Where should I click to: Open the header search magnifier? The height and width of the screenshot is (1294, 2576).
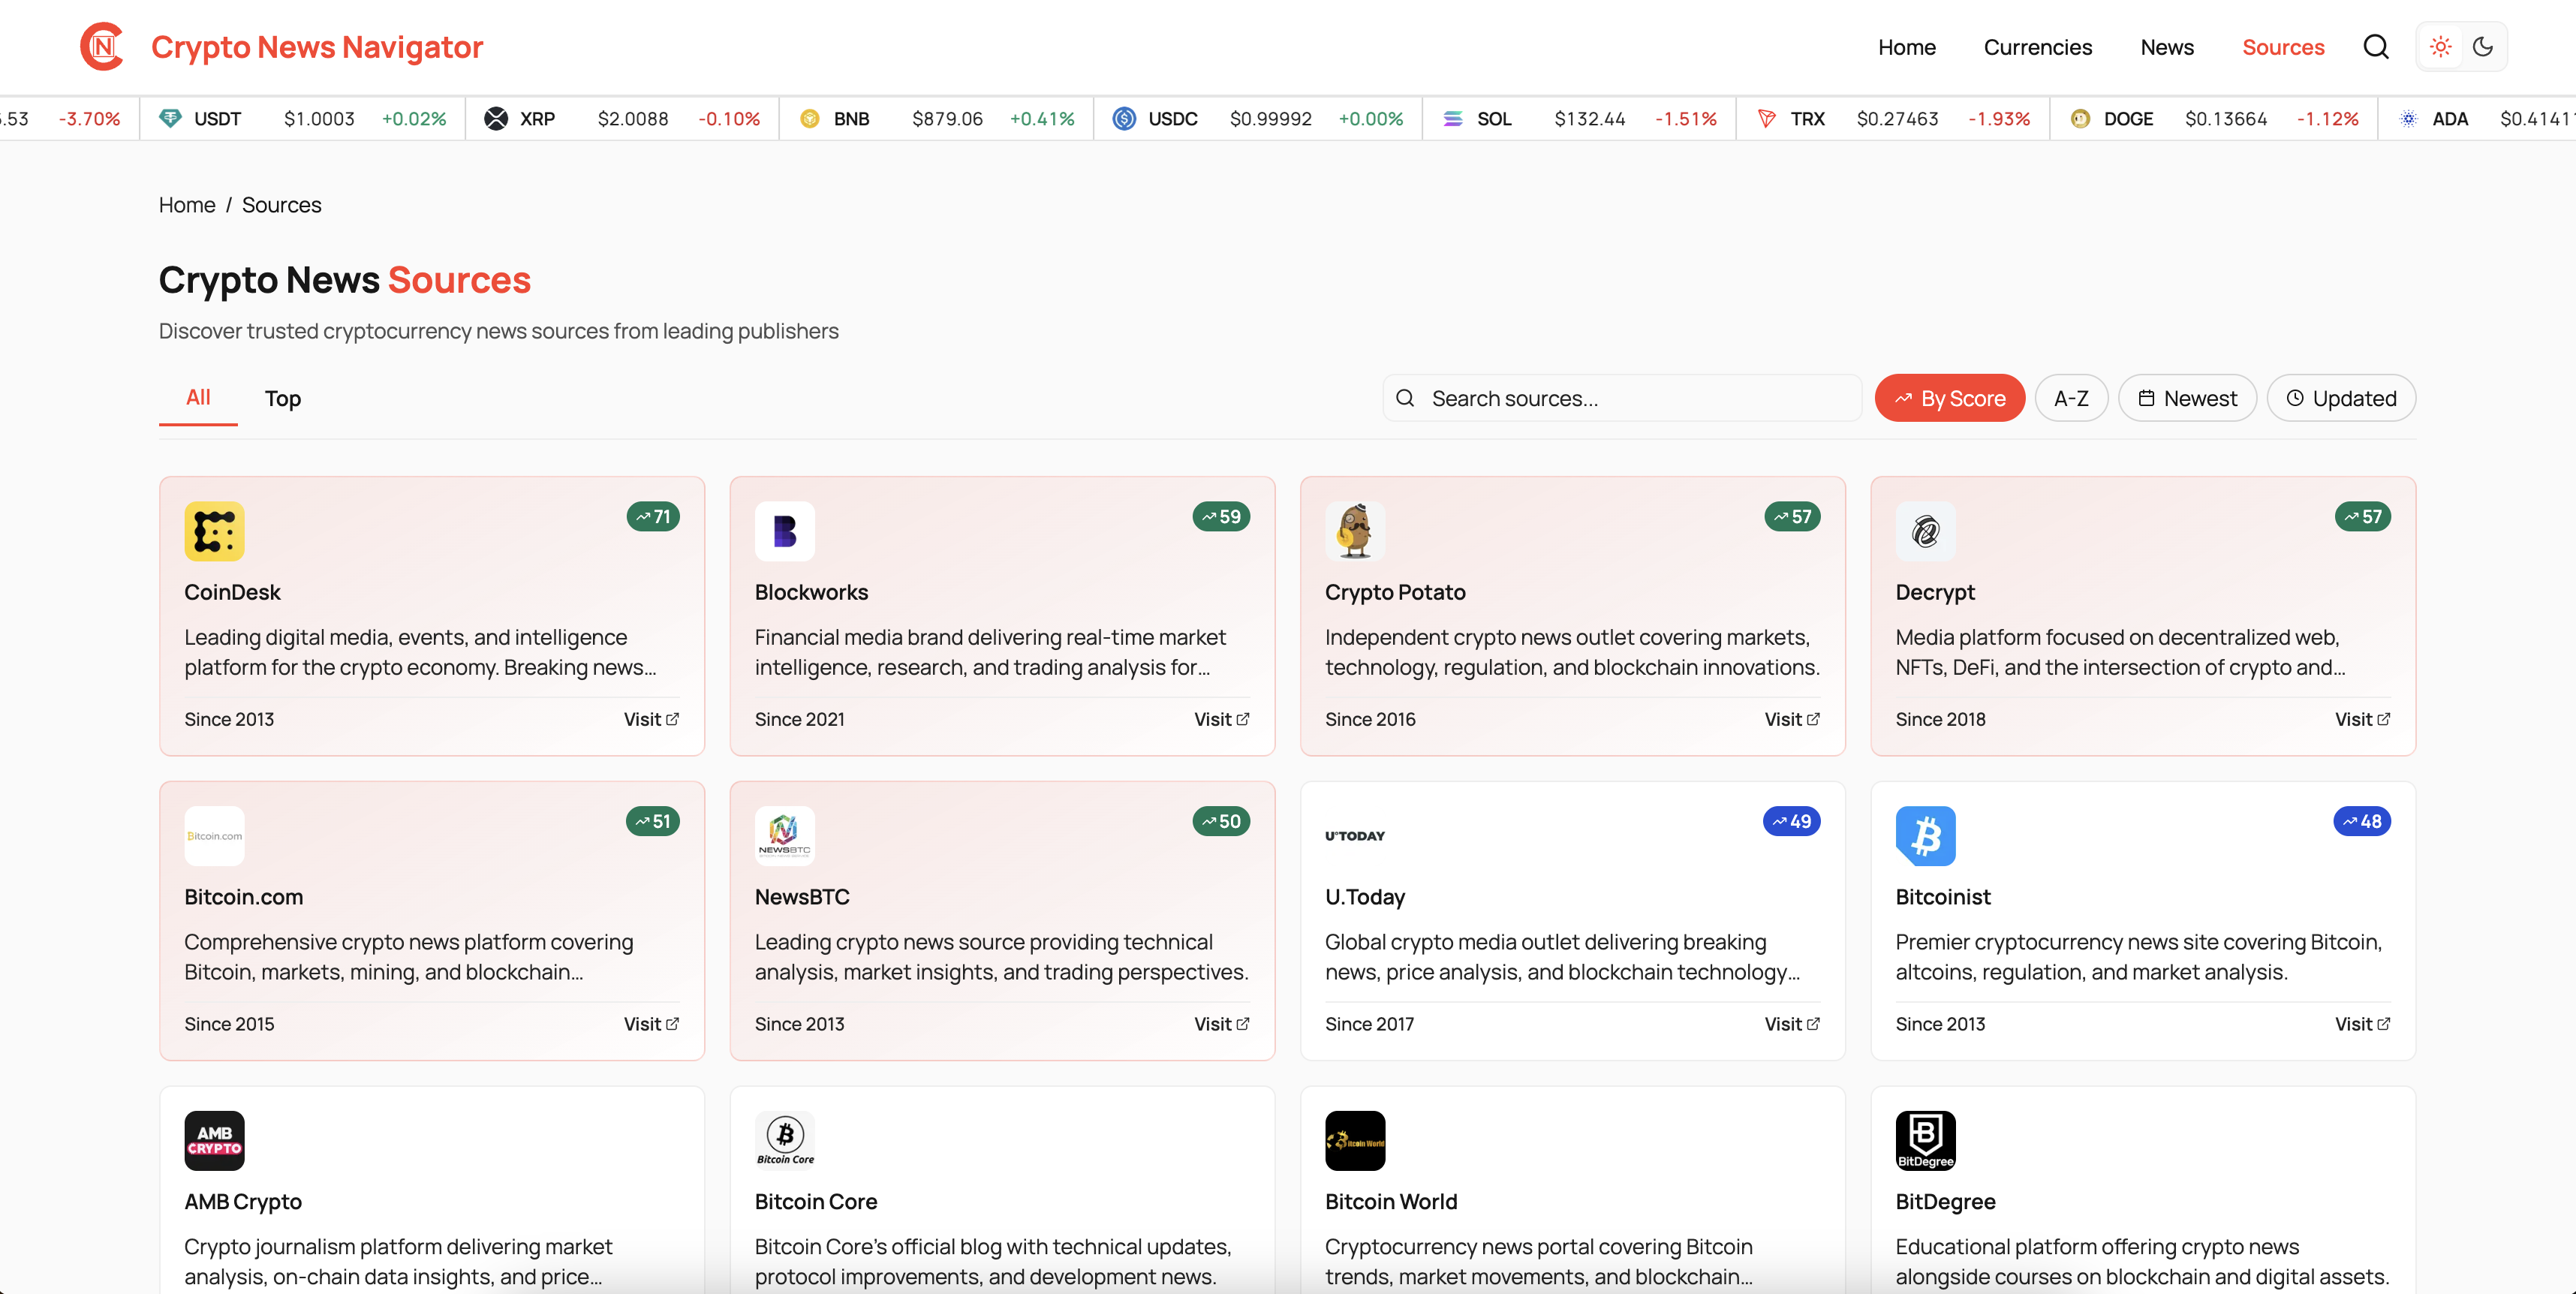pos(2377,46)
